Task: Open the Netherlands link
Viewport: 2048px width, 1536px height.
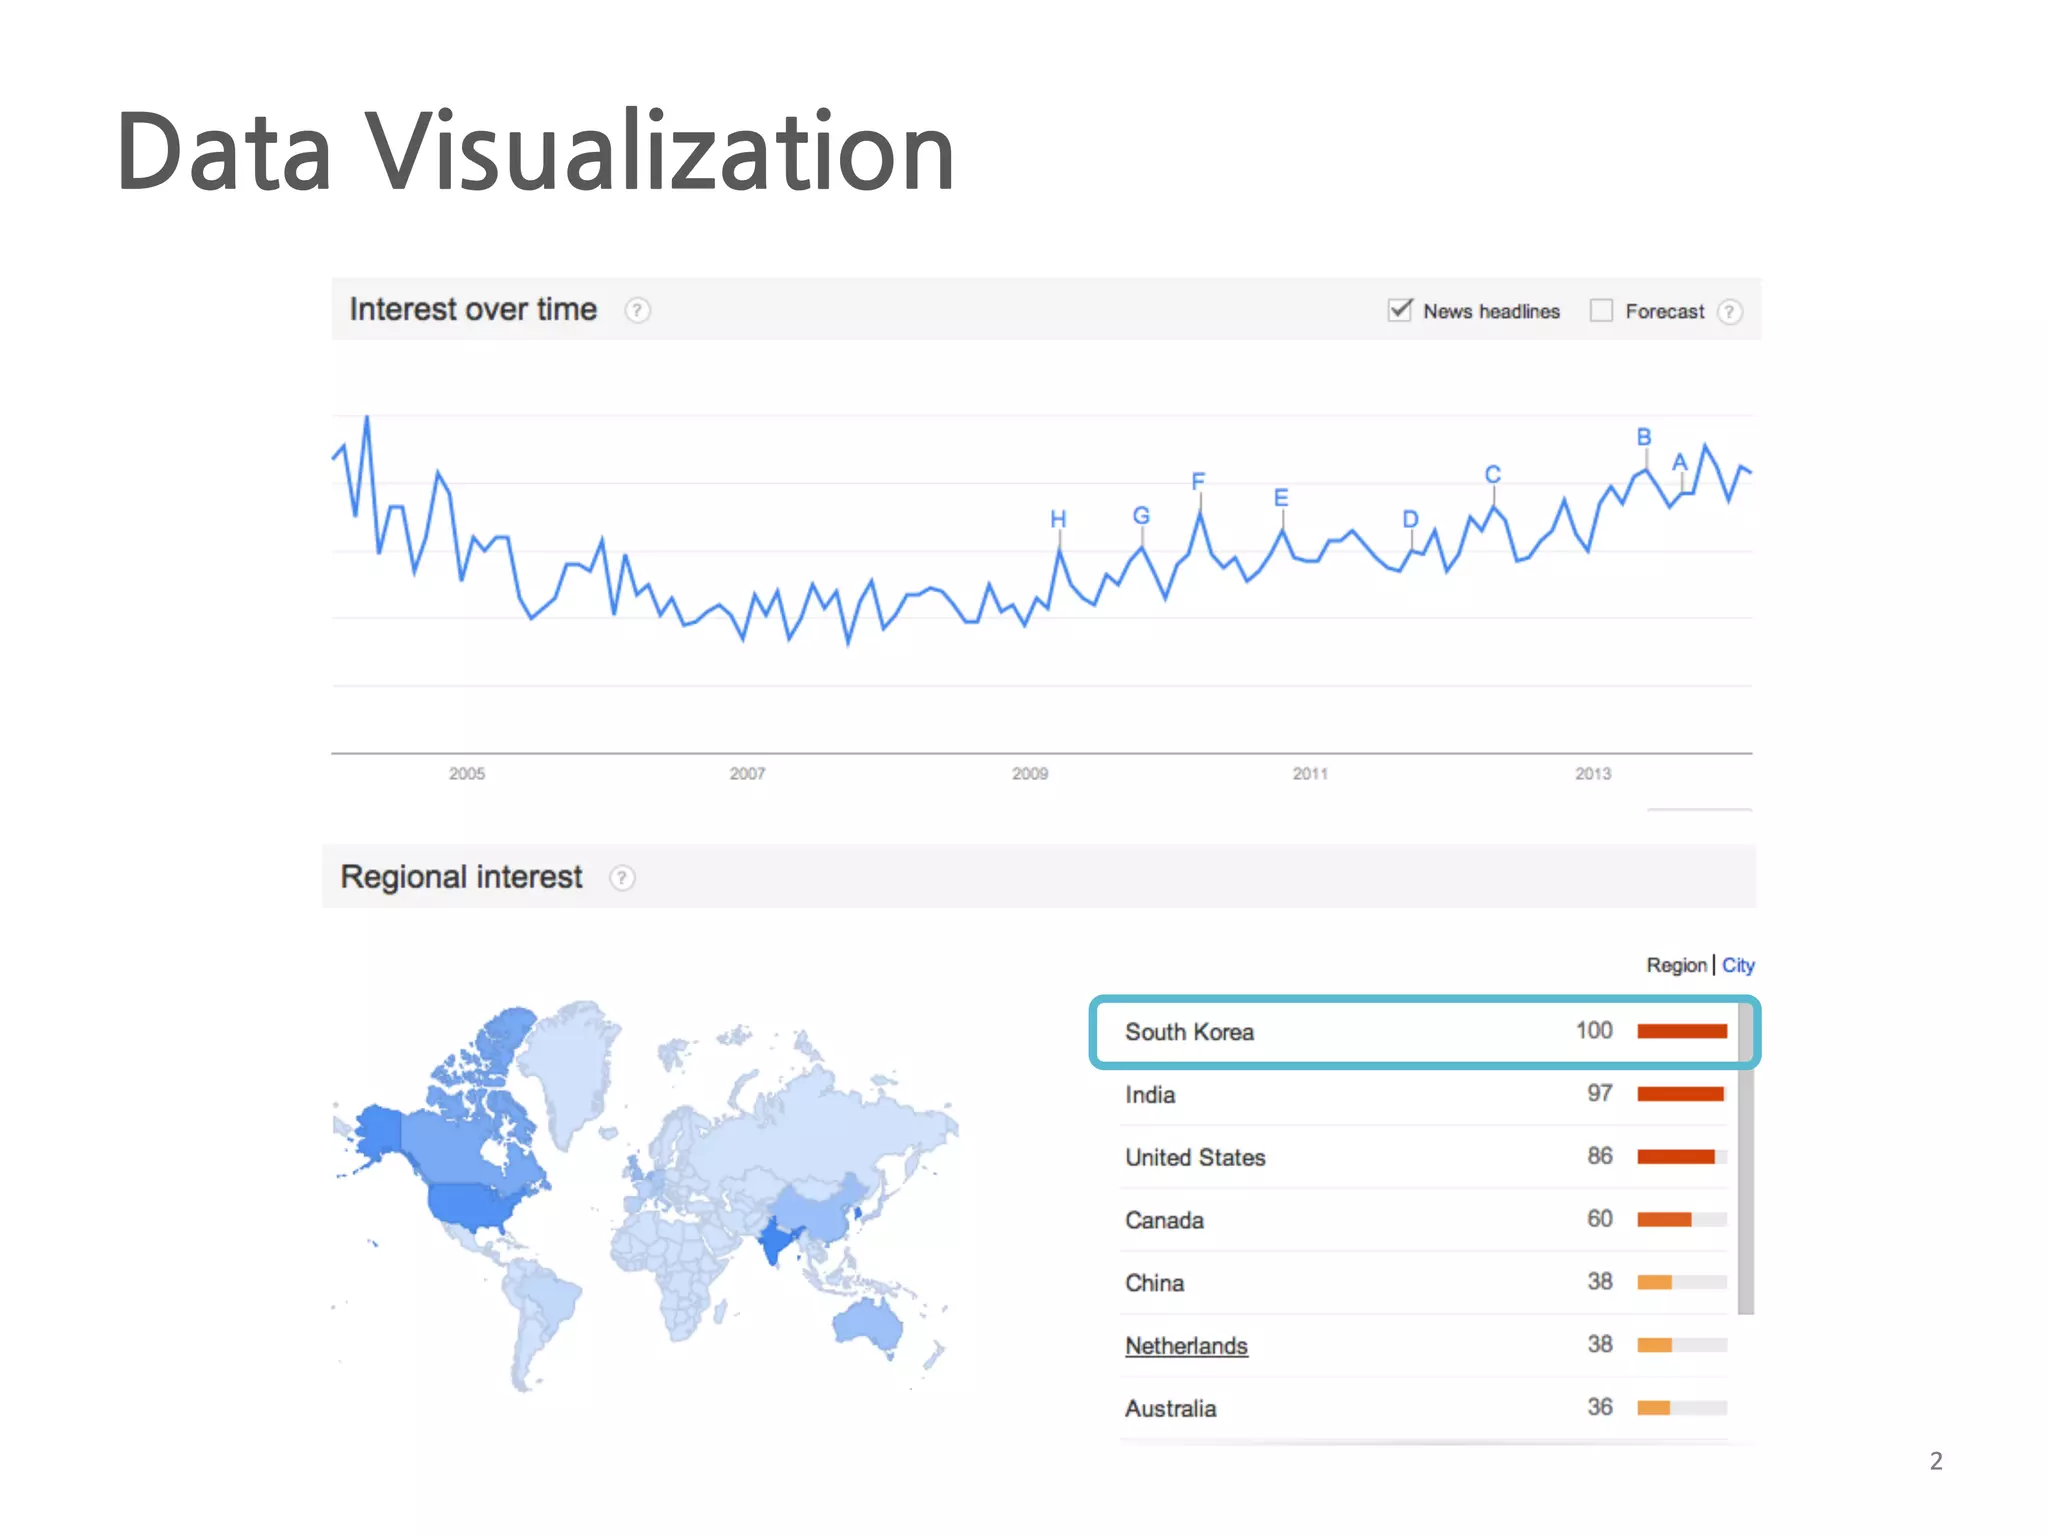Action: pyautogui.click(x=1186, y=1346)
